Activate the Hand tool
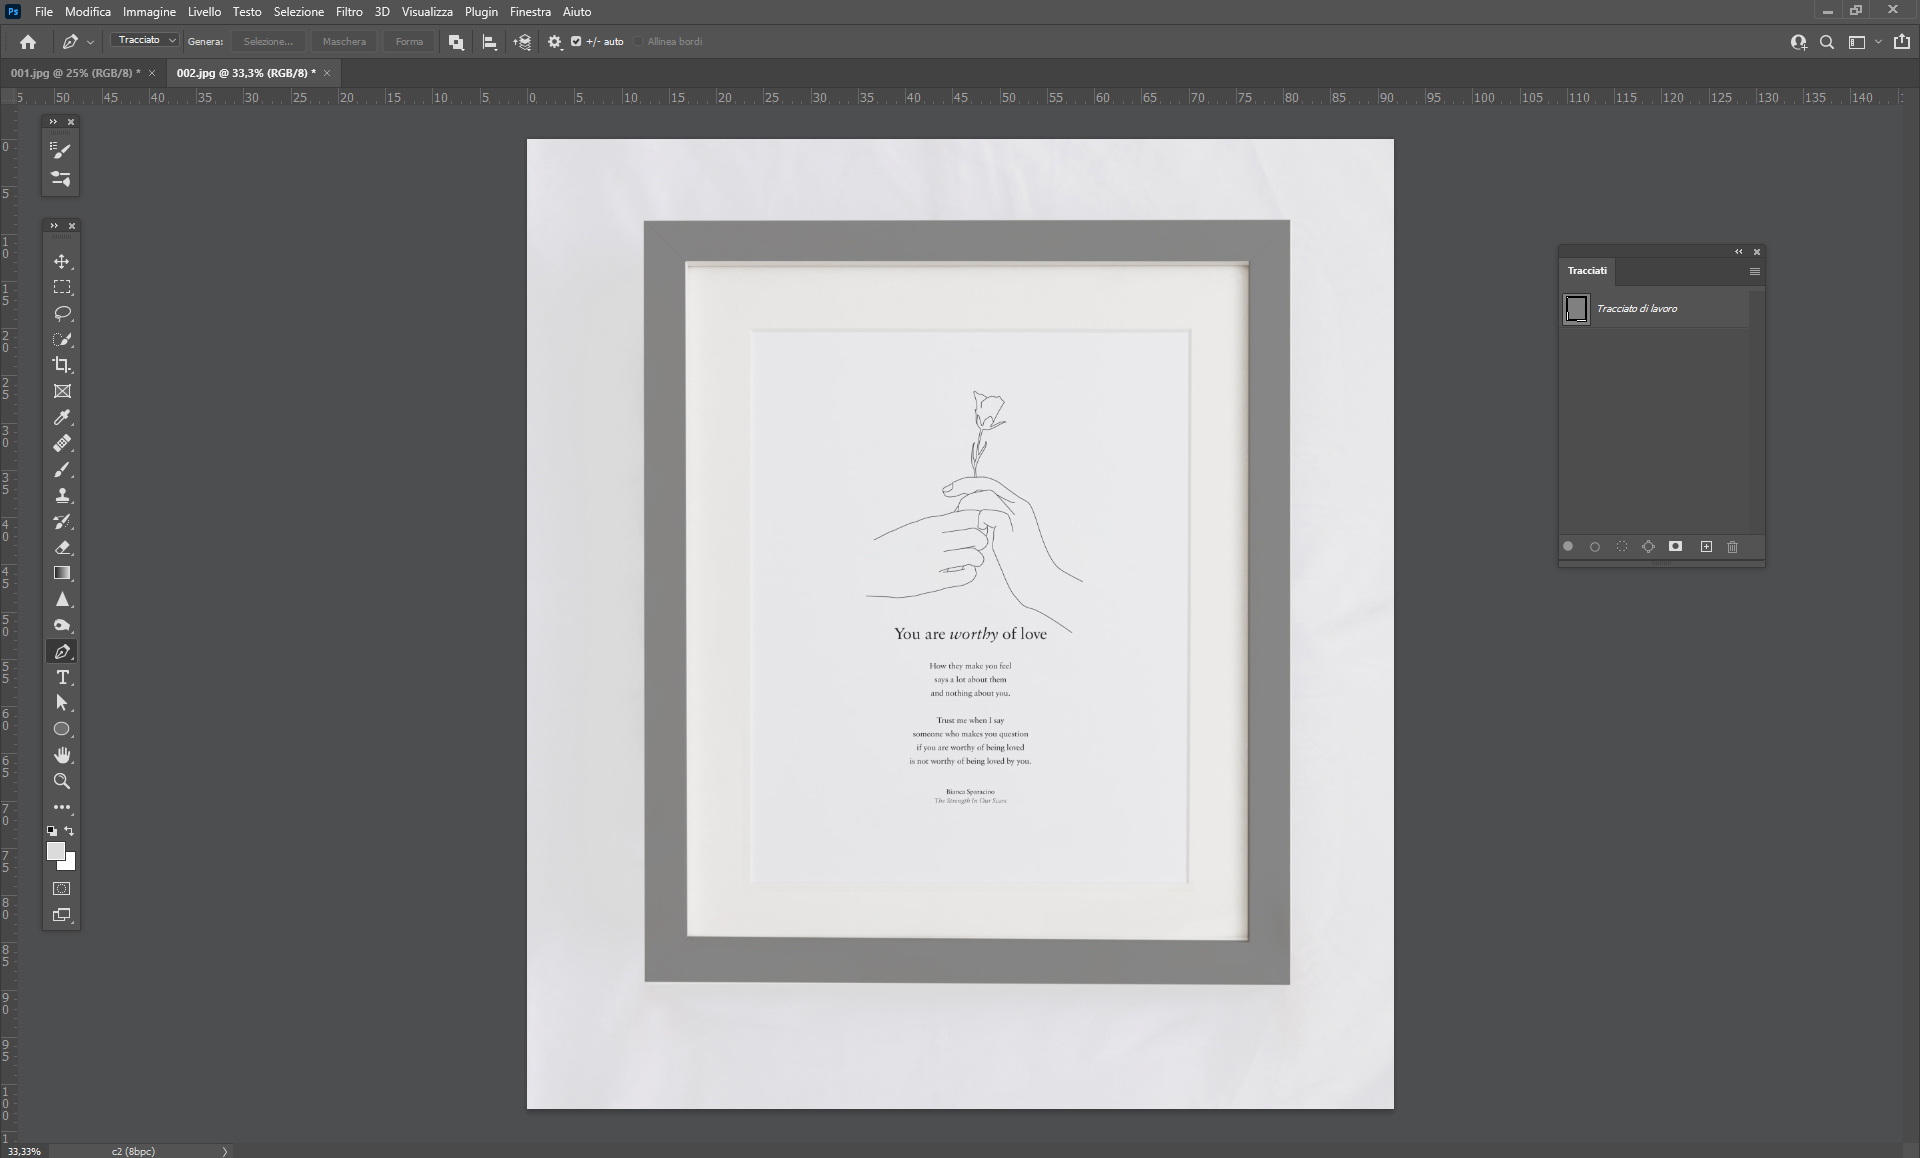 62,755
